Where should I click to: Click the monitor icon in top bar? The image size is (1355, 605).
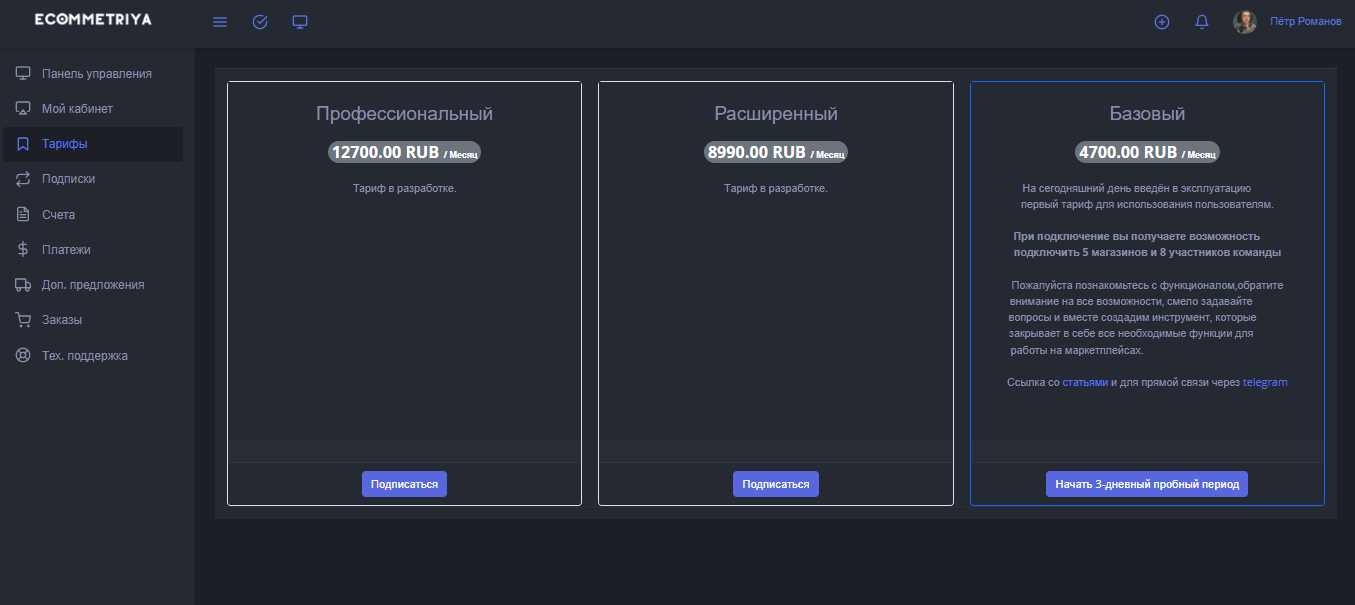click(x=300, y=22)
